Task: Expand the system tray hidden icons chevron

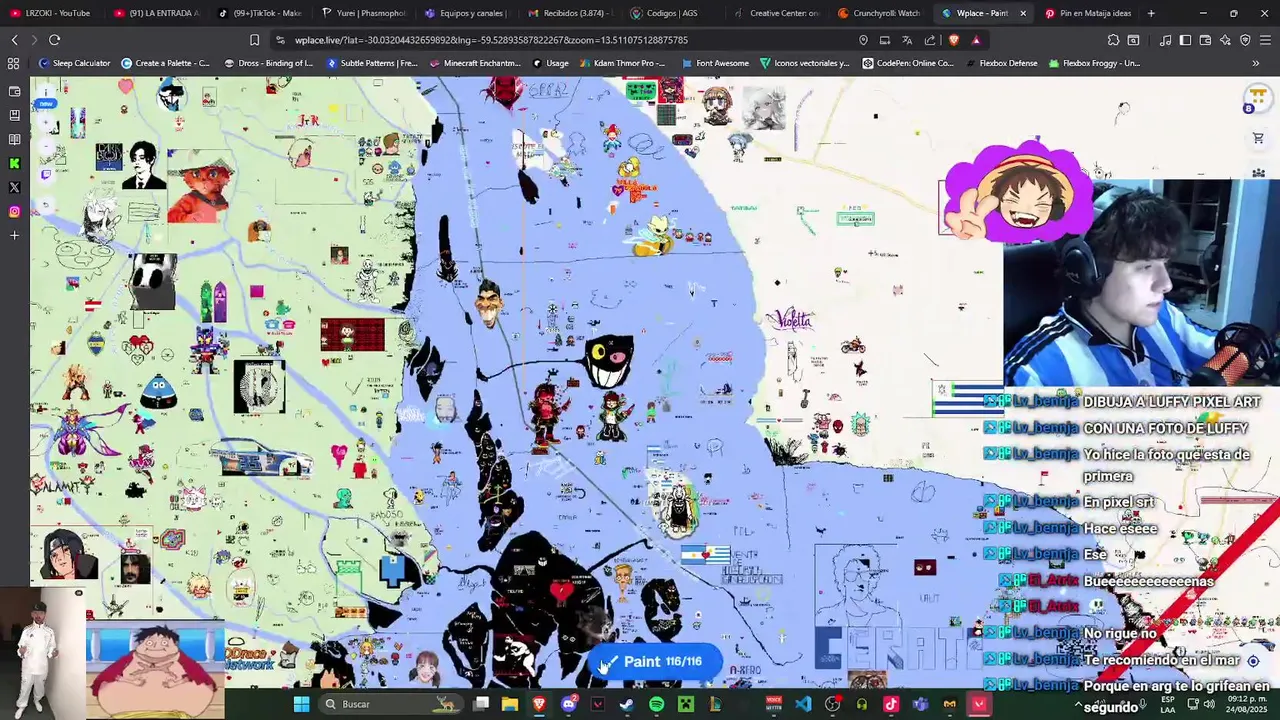Action: pos(1078,704)
